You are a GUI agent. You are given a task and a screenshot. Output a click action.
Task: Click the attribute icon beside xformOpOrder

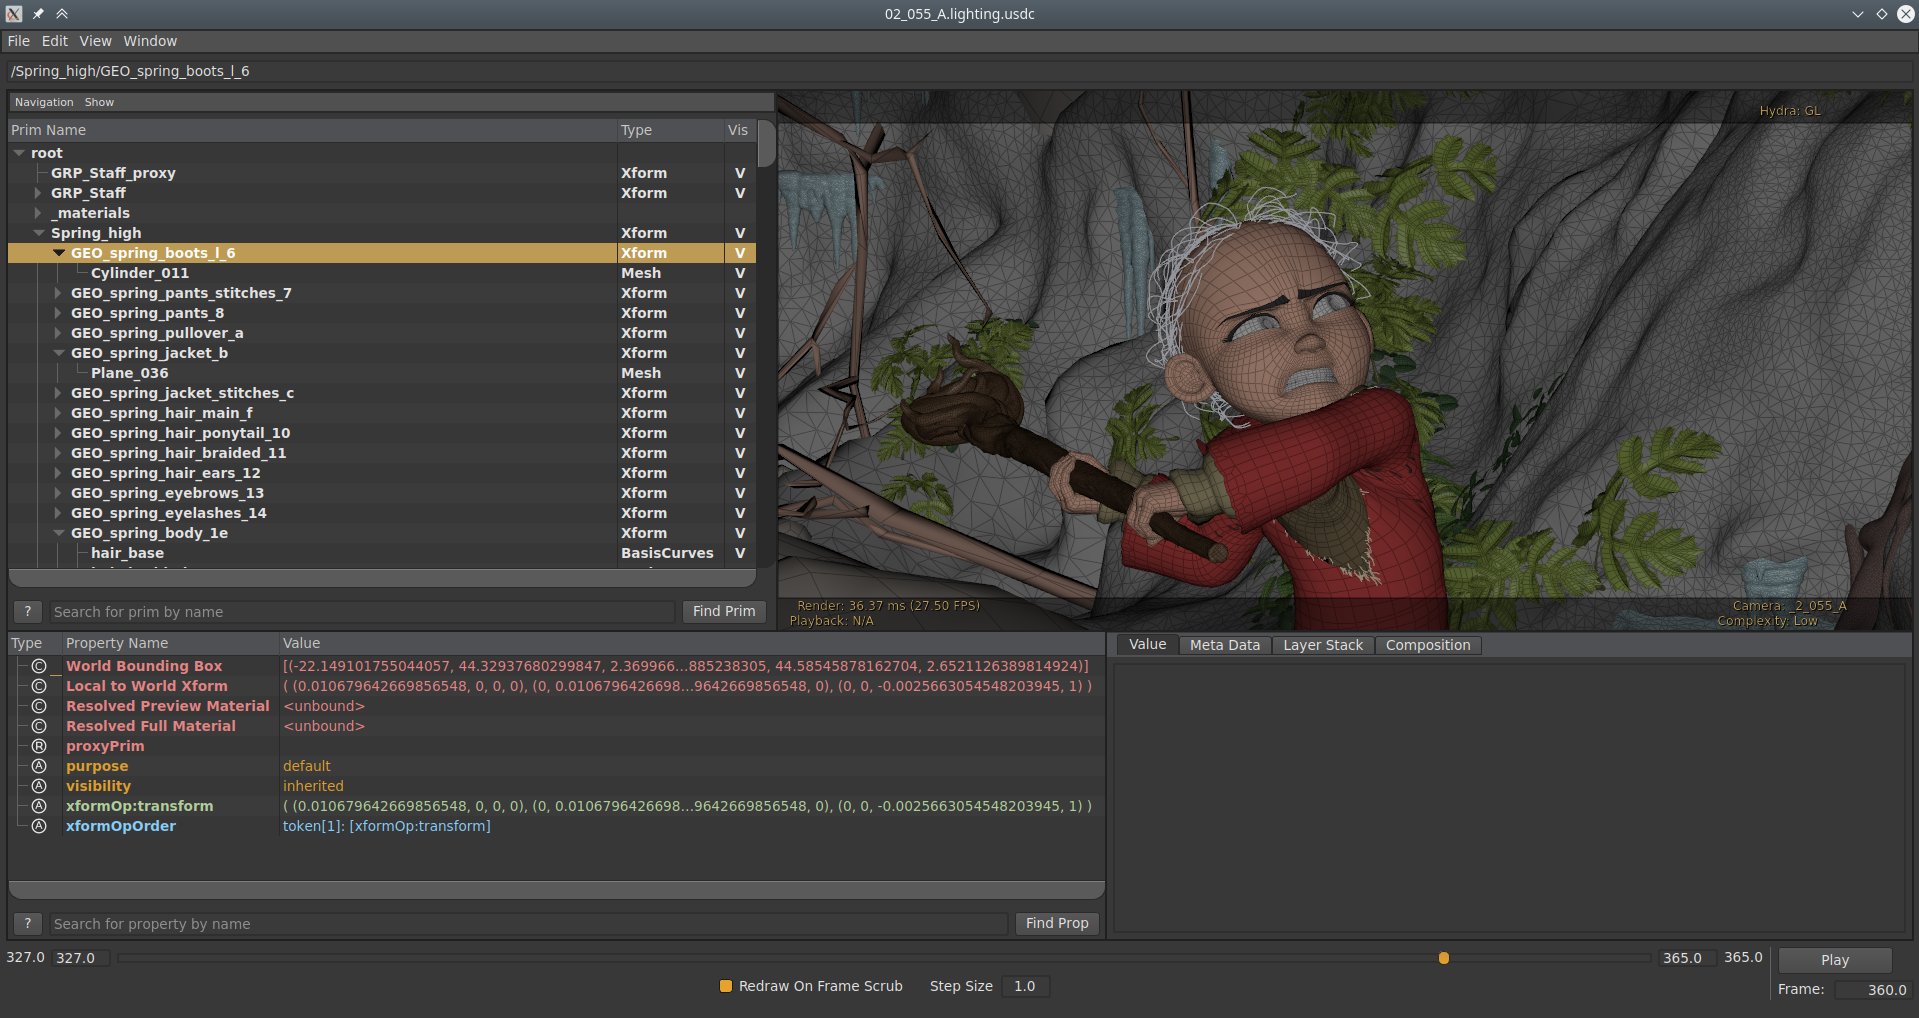coord(39,826)
